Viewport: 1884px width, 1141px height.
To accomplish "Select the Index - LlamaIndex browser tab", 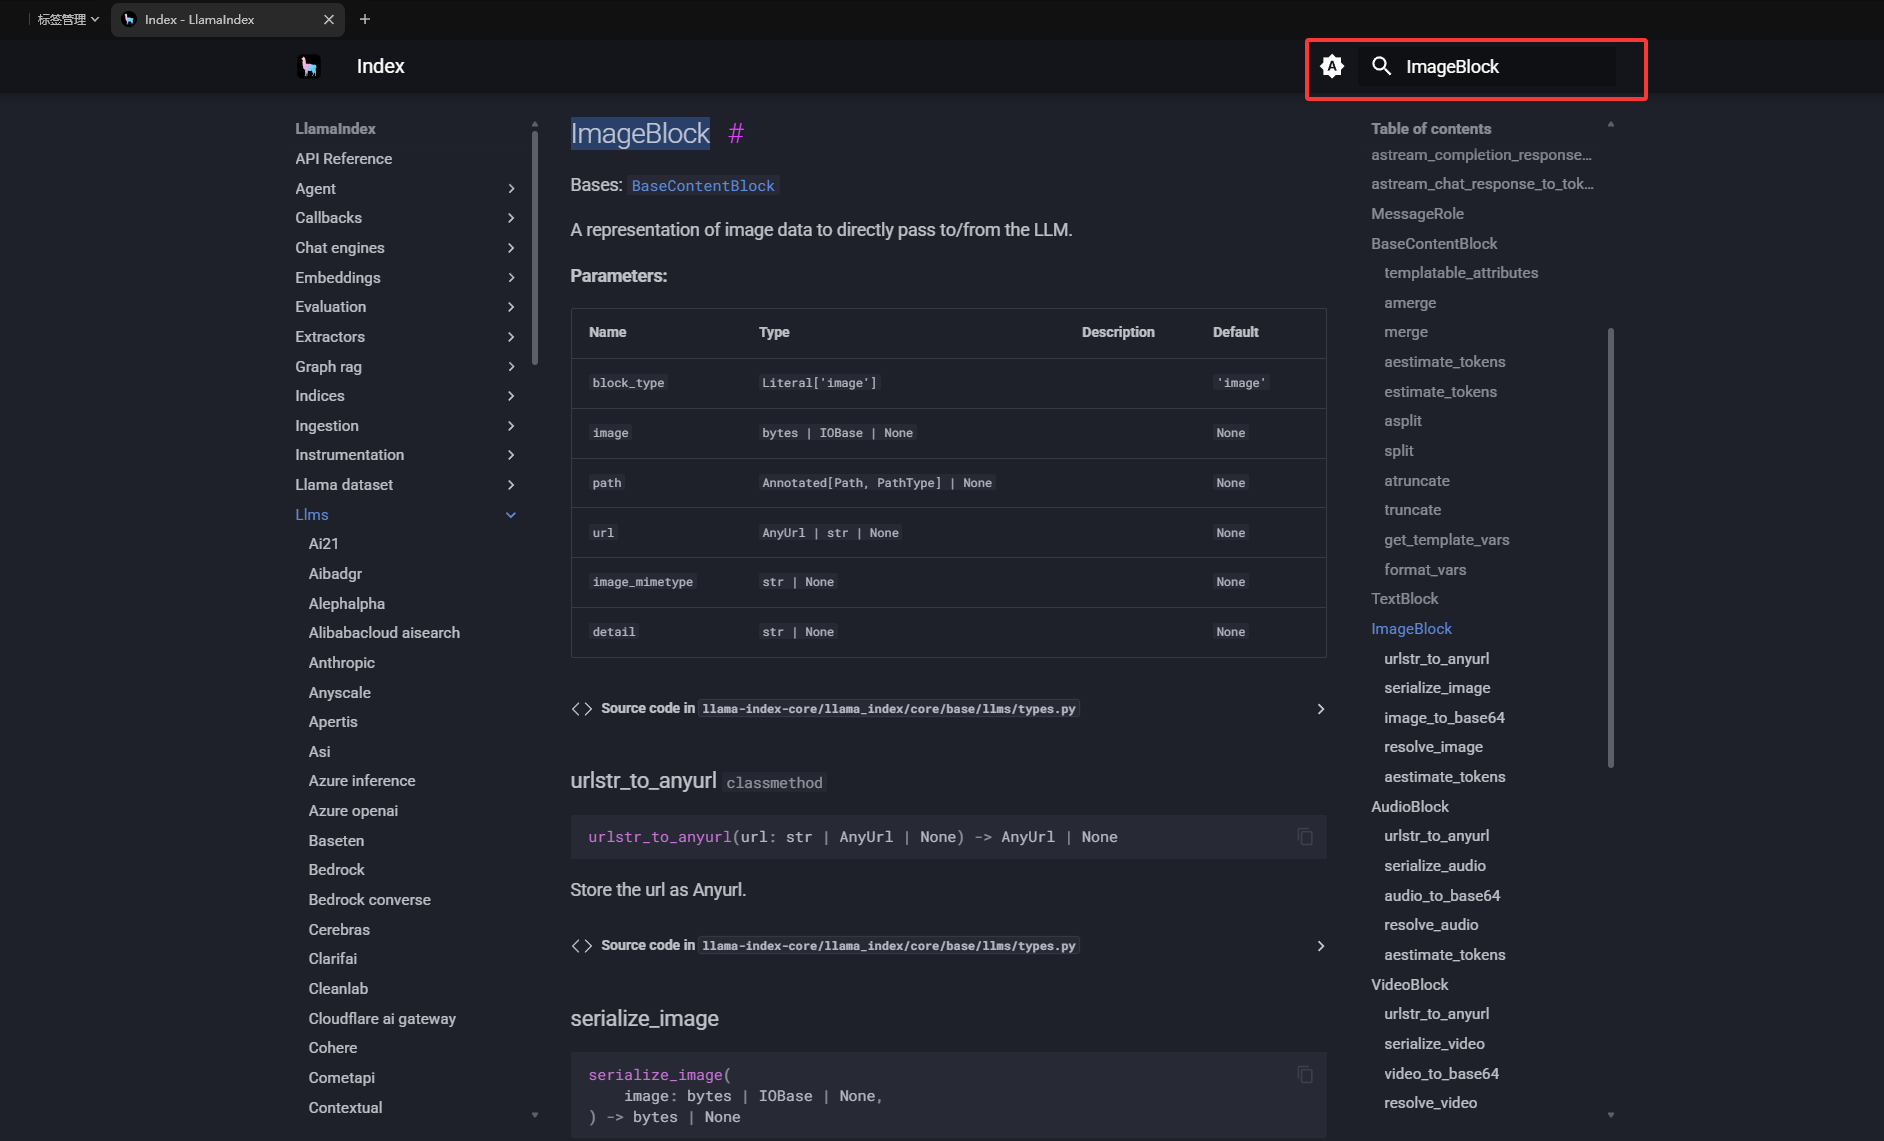I will click(x=228, y=19).
